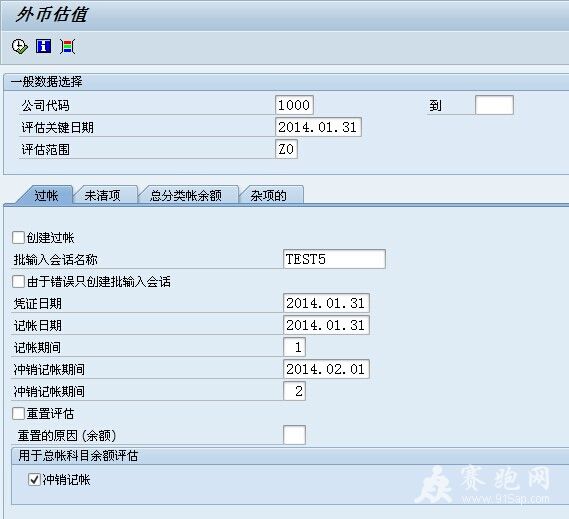
Task: Open the 总分类帐余额 tab
Action: tap(186, 196)
